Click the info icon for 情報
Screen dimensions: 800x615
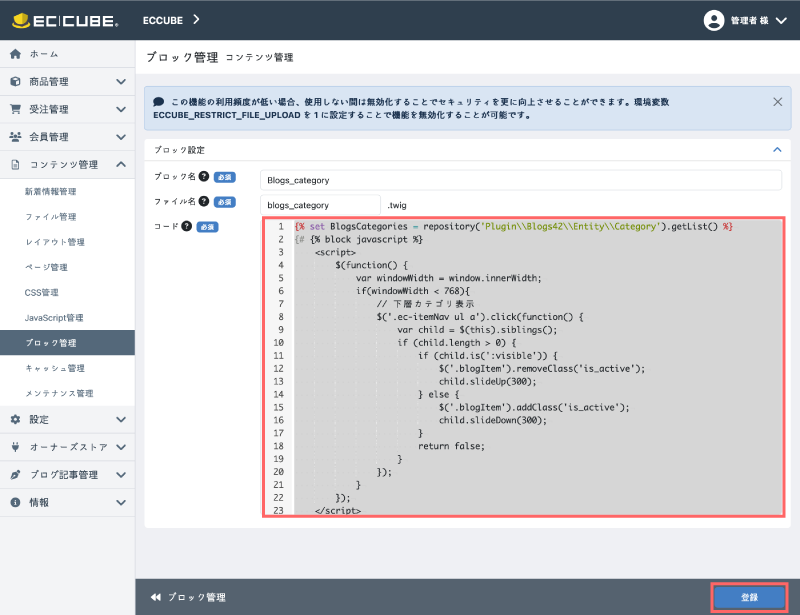[15, 502]
